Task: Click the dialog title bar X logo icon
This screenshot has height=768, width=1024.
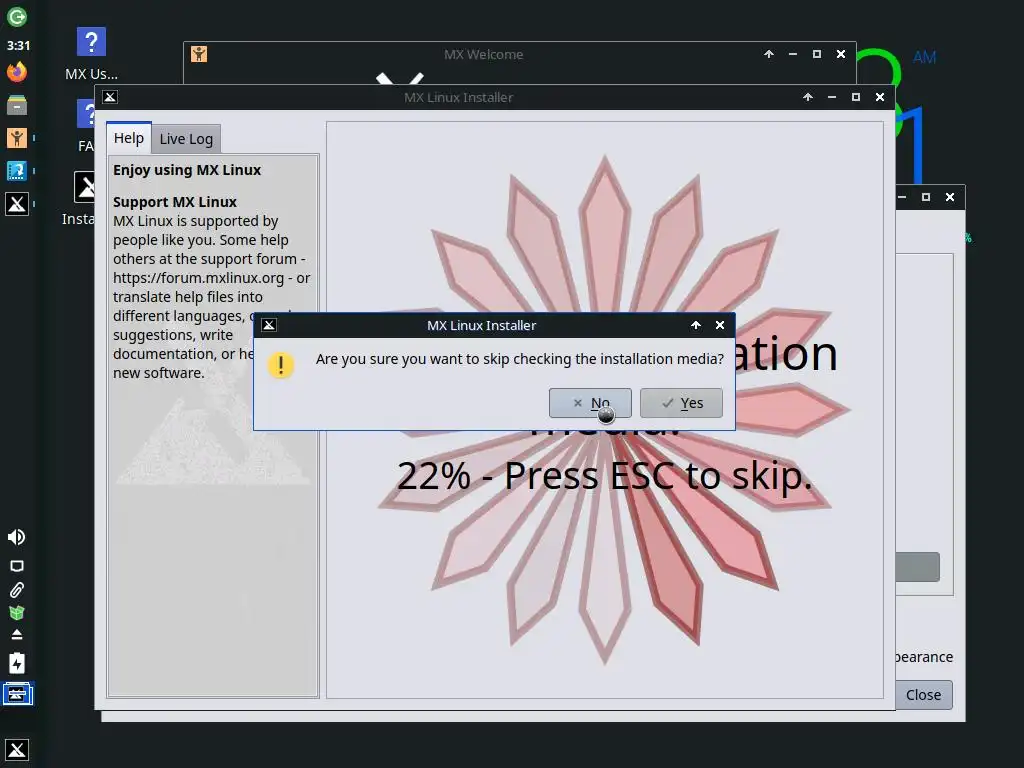Action: click(x=269, y=325)
